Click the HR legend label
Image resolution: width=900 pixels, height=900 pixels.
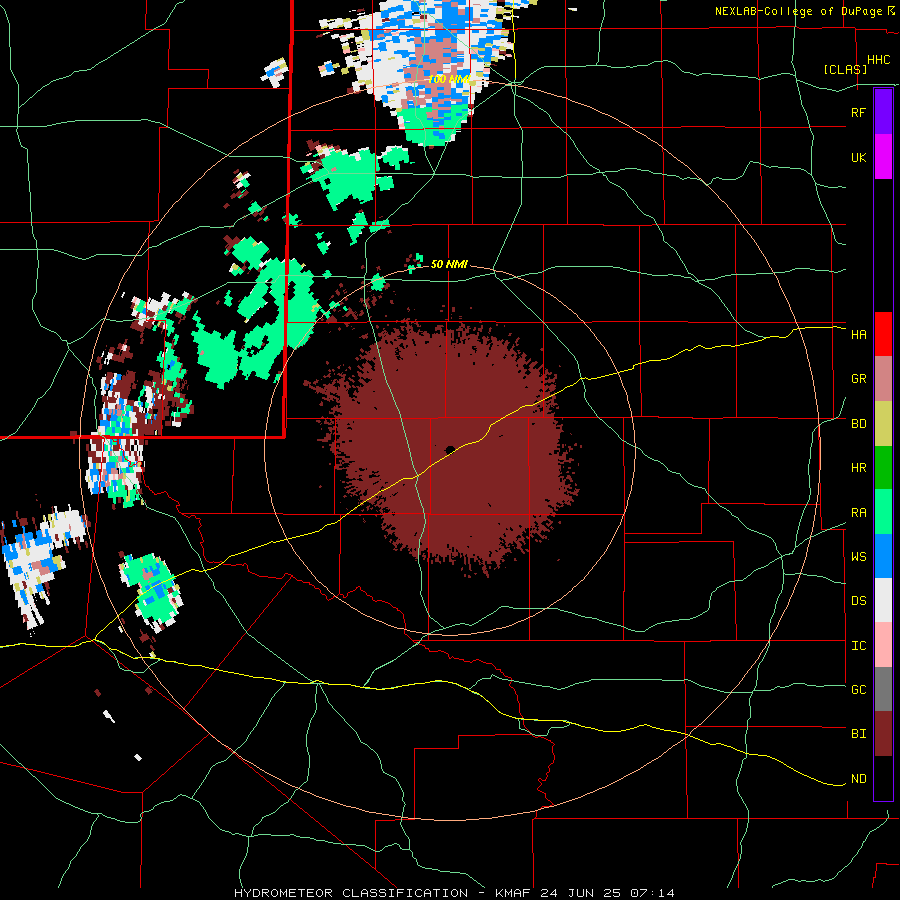click(859, 468)
